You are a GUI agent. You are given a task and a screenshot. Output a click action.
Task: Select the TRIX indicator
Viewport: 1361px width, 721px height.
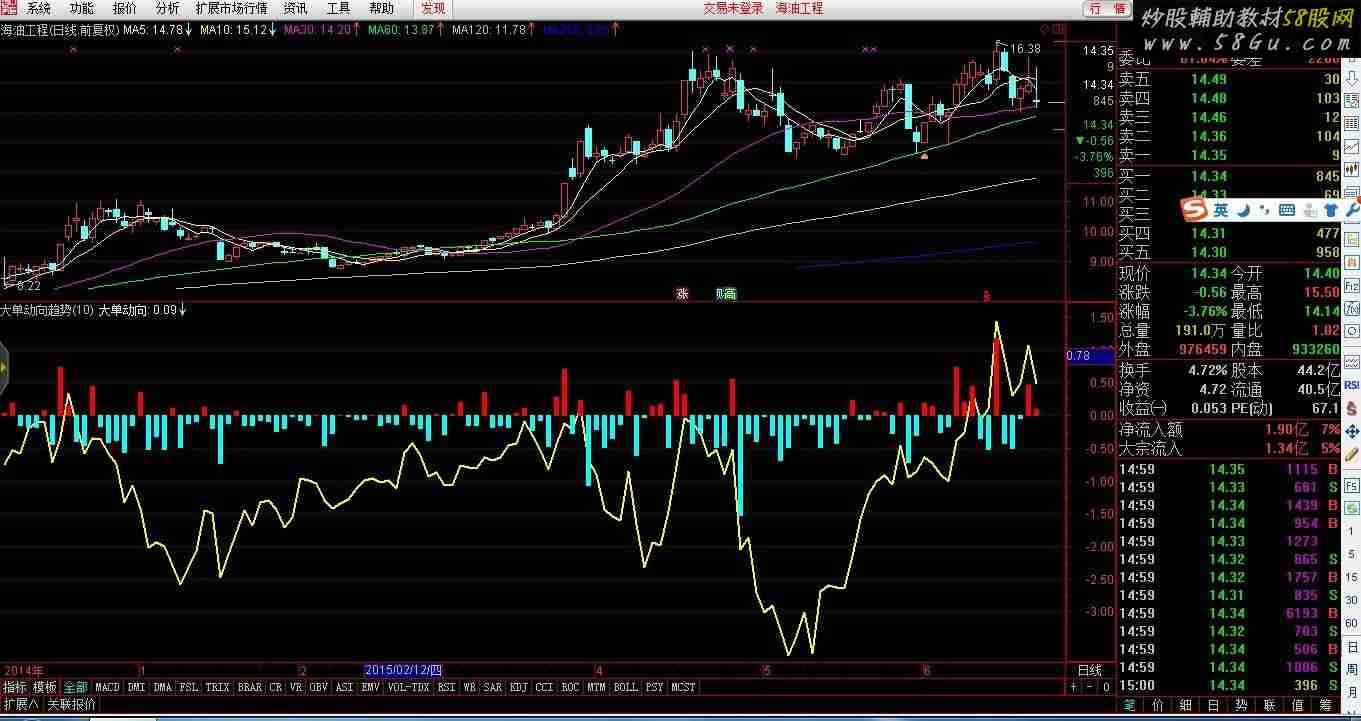point(218,687)
